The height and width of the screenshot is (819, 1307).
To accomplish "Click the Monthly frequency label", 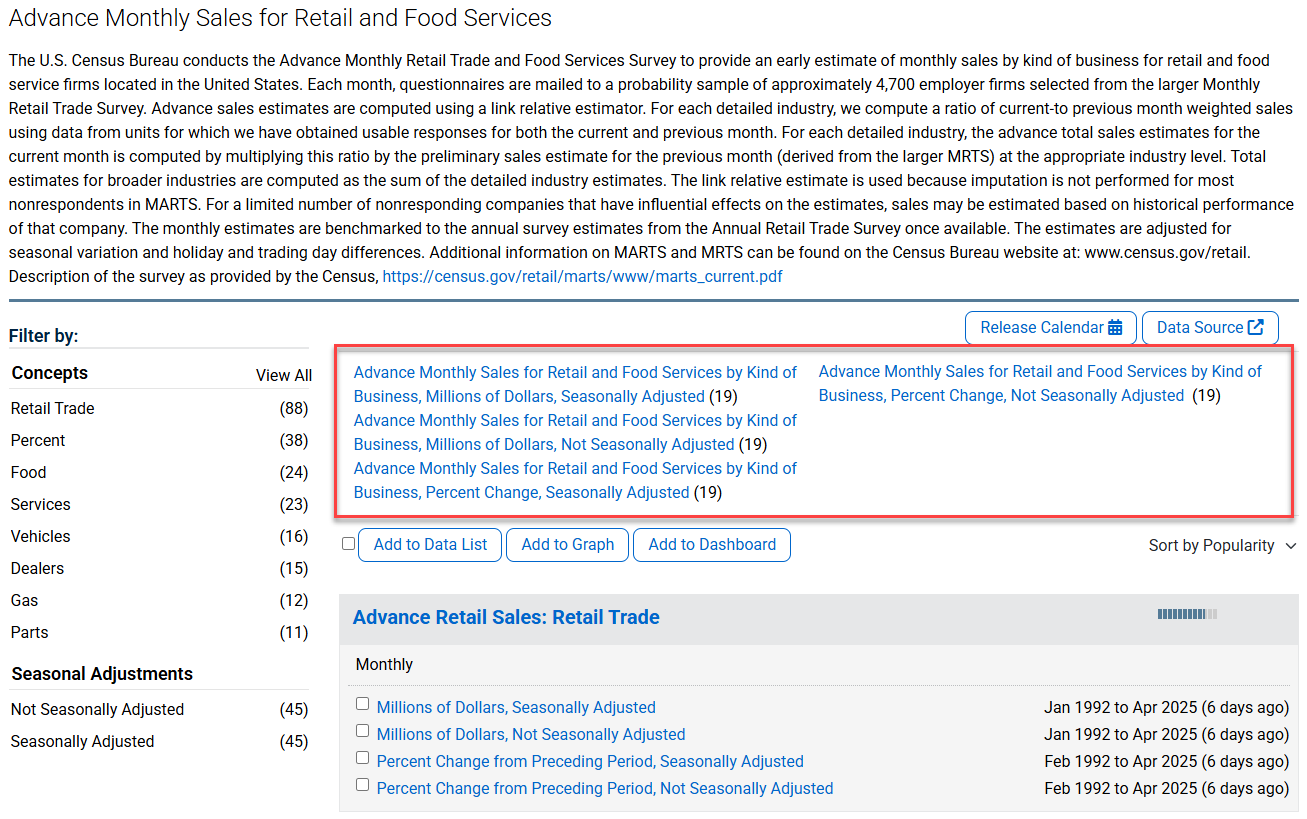I will [385, 664].
